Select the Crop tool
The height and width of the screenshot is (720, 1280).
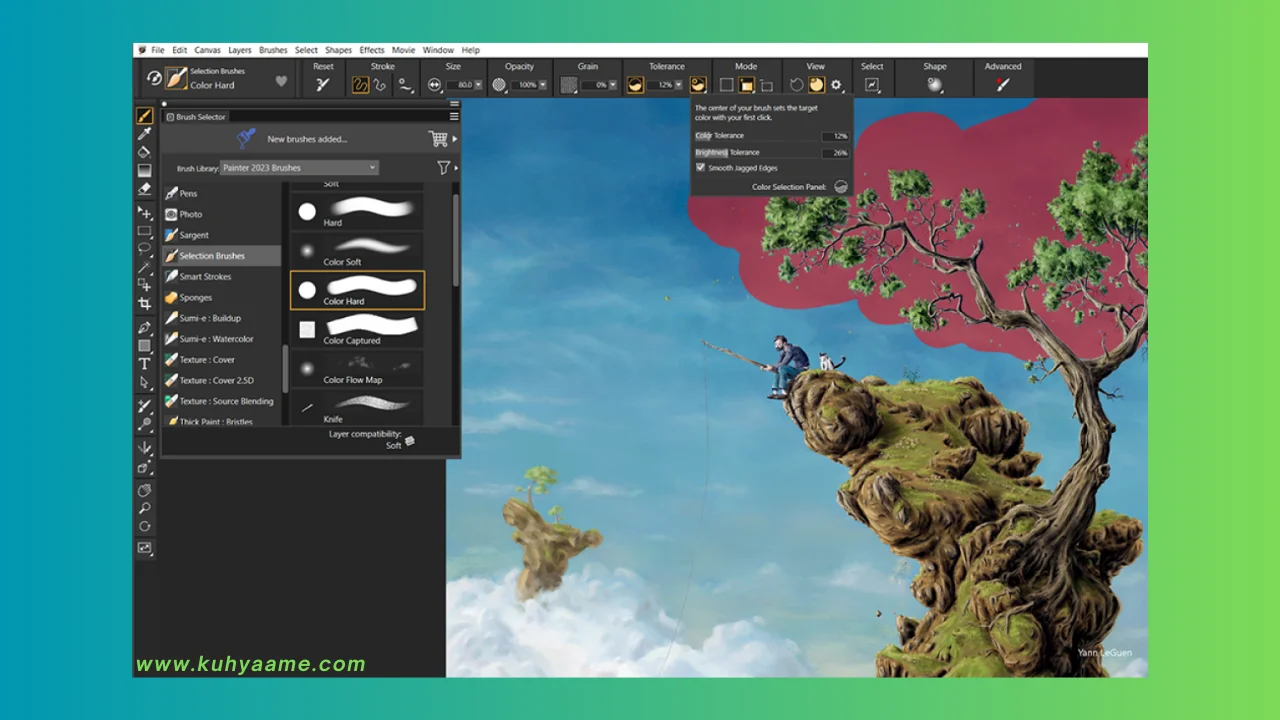tap(144, 302)
